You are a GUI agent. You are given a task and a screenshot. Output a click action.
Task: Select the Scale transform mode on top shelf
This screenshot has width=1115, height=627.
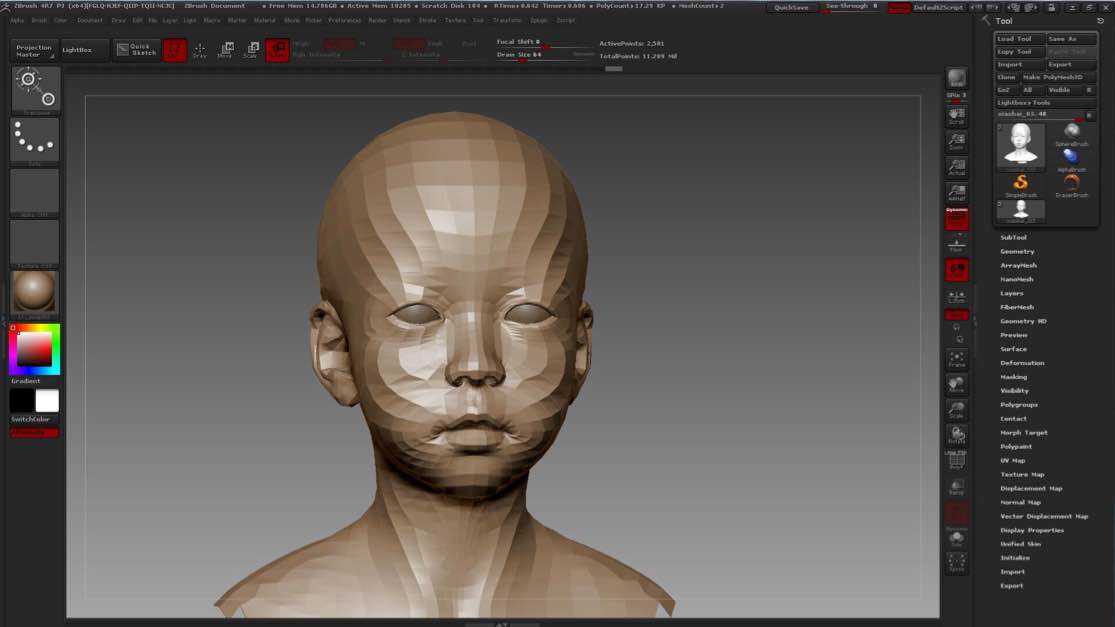[251, 50]
